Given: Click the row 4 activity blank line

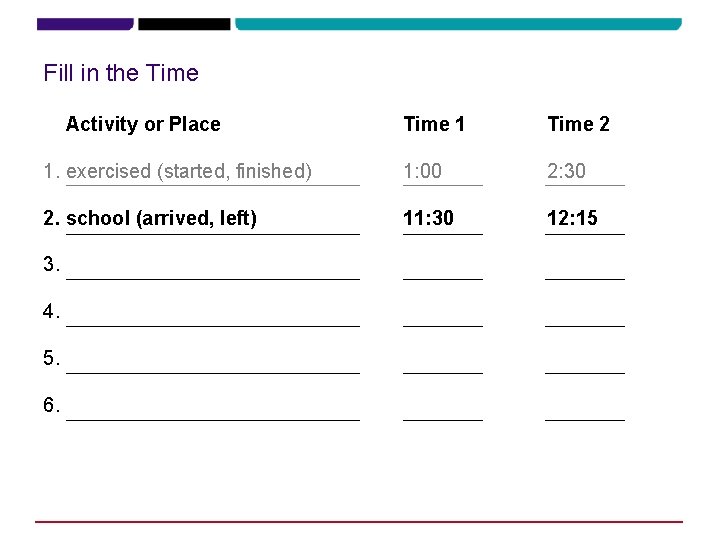Looking at the screenshot, I should pos(213,318).
